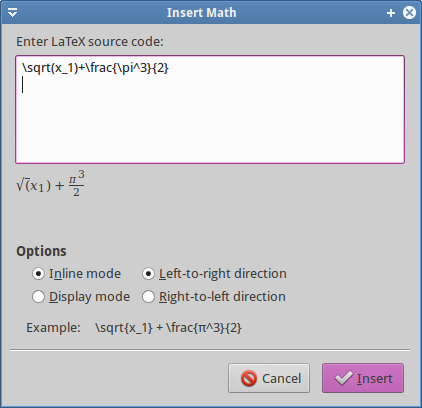Click the rendered formula preview
The image size is (422, 408).
tap(50, 184)
